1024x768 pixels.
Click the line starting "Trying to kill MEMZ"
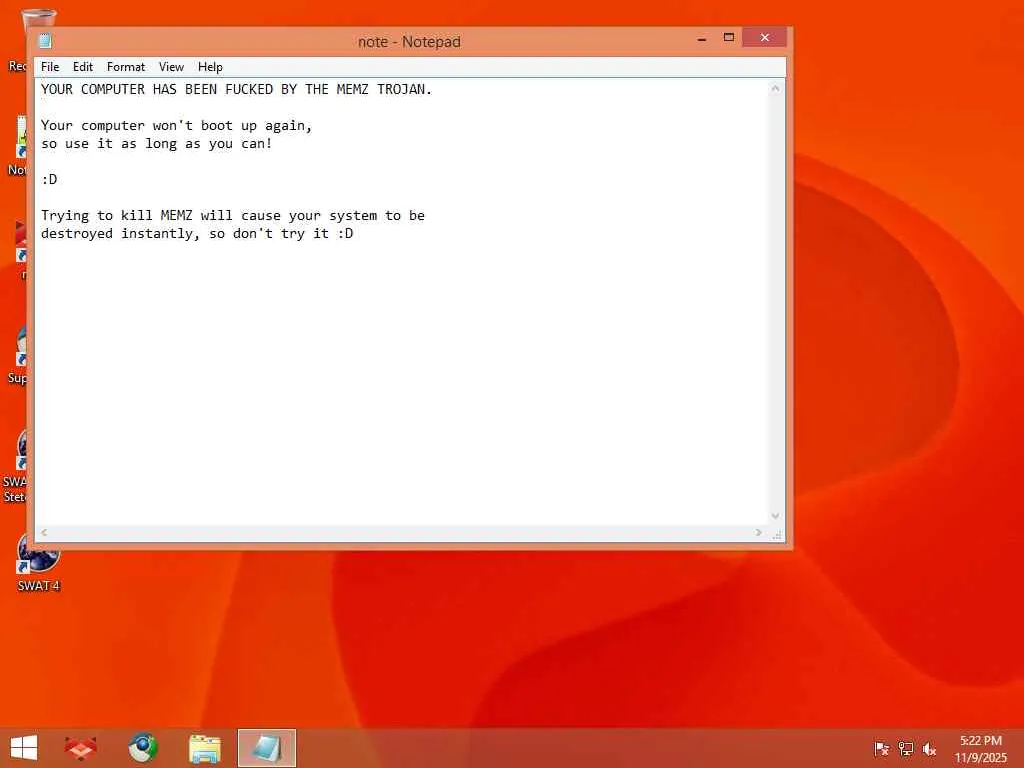[232, 216]
